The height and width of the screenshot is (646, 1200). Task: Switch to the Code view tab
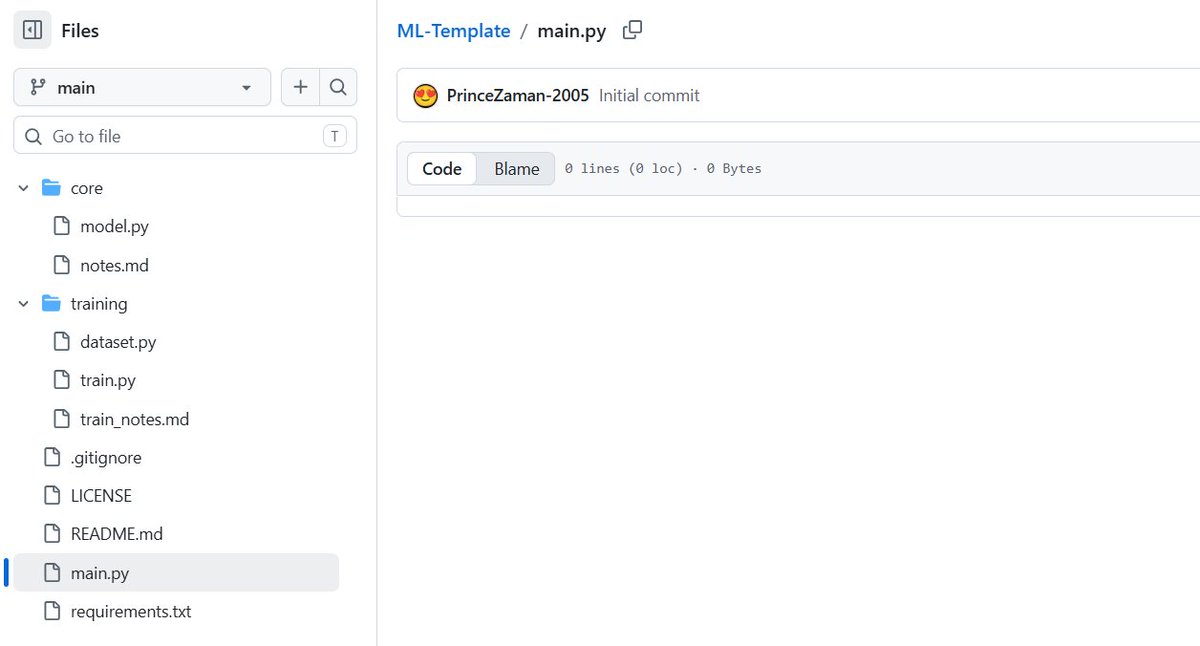442,169
